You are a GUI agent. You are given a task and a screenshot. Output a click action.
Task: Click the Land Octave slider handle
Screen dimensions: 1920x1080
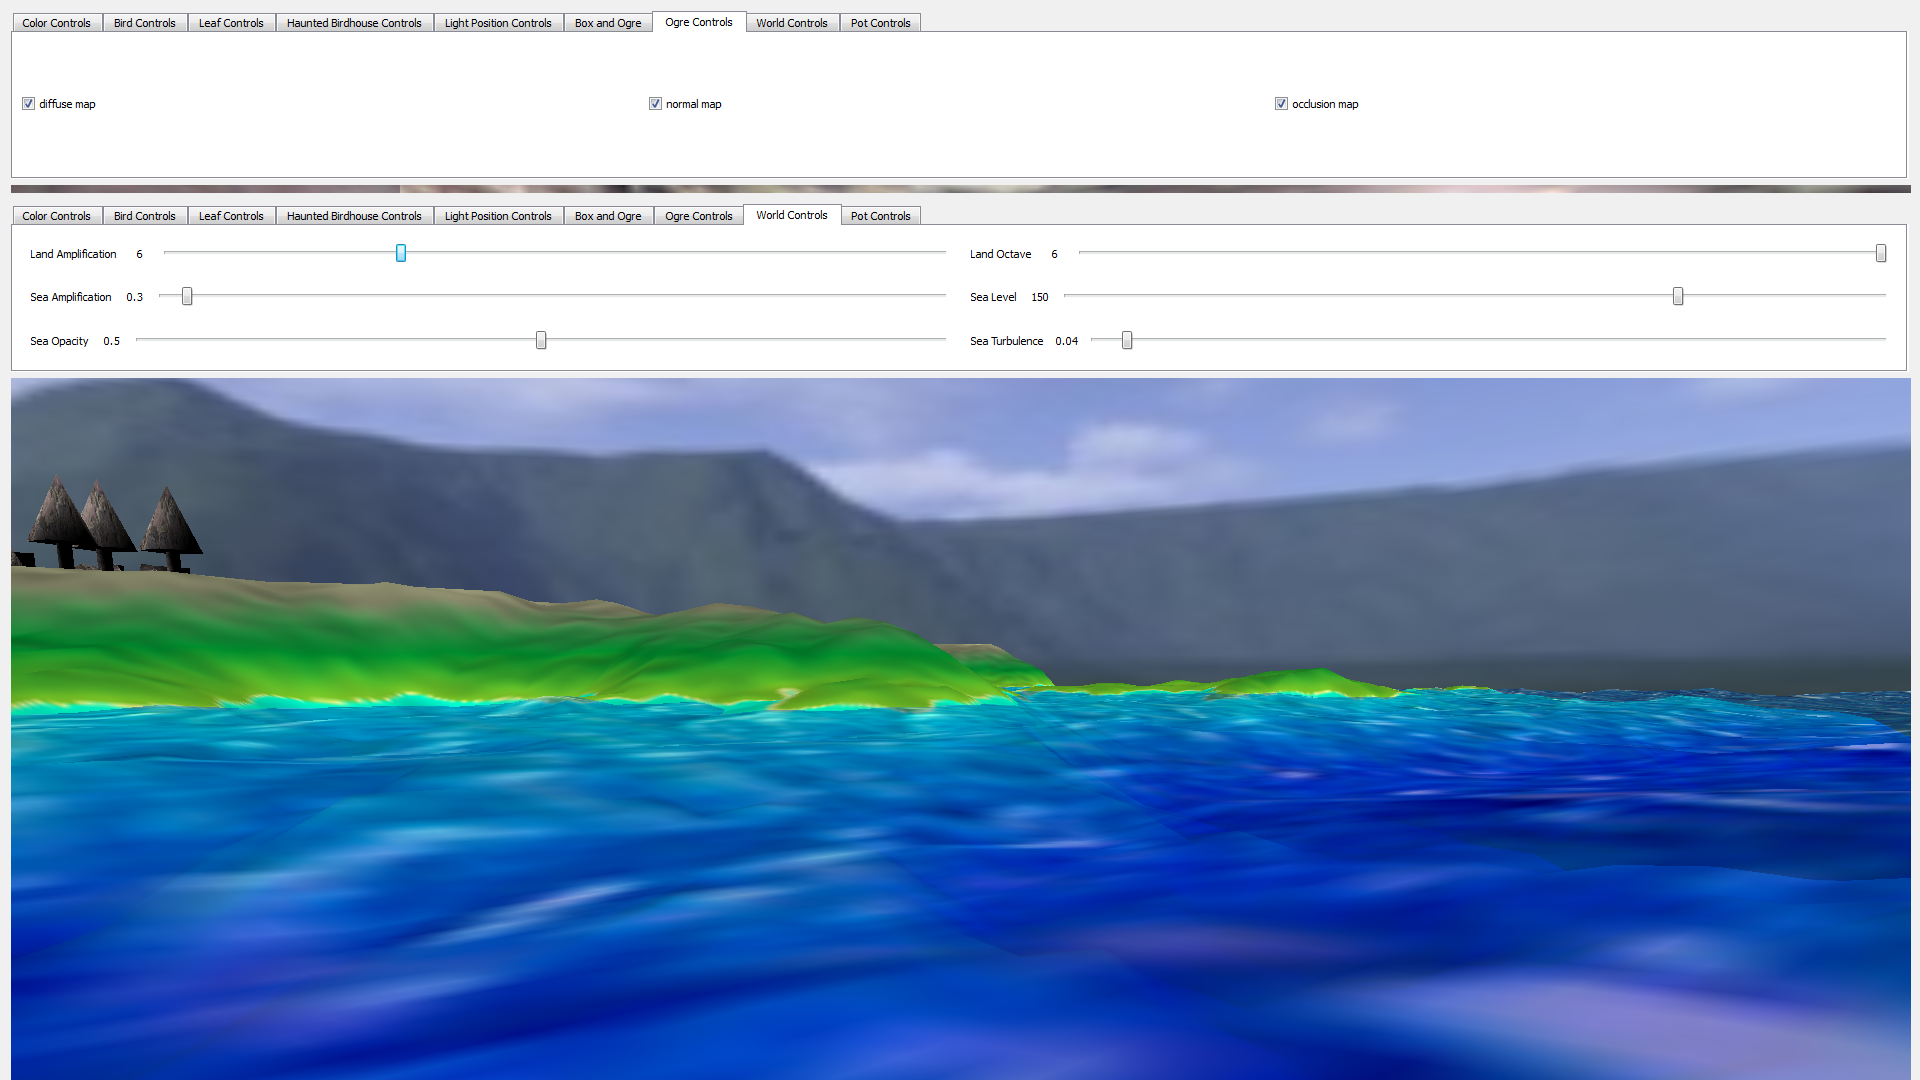click(1881, 253)
